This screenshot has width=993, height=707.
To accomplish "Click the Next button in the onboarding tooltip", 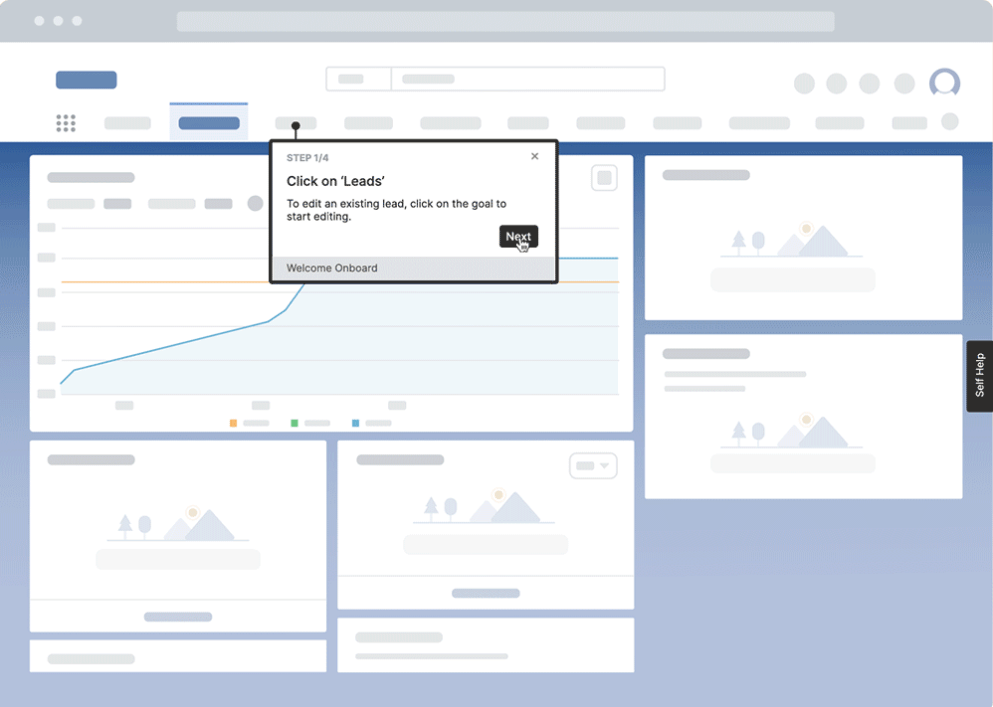I will click(x=518, y=236).
